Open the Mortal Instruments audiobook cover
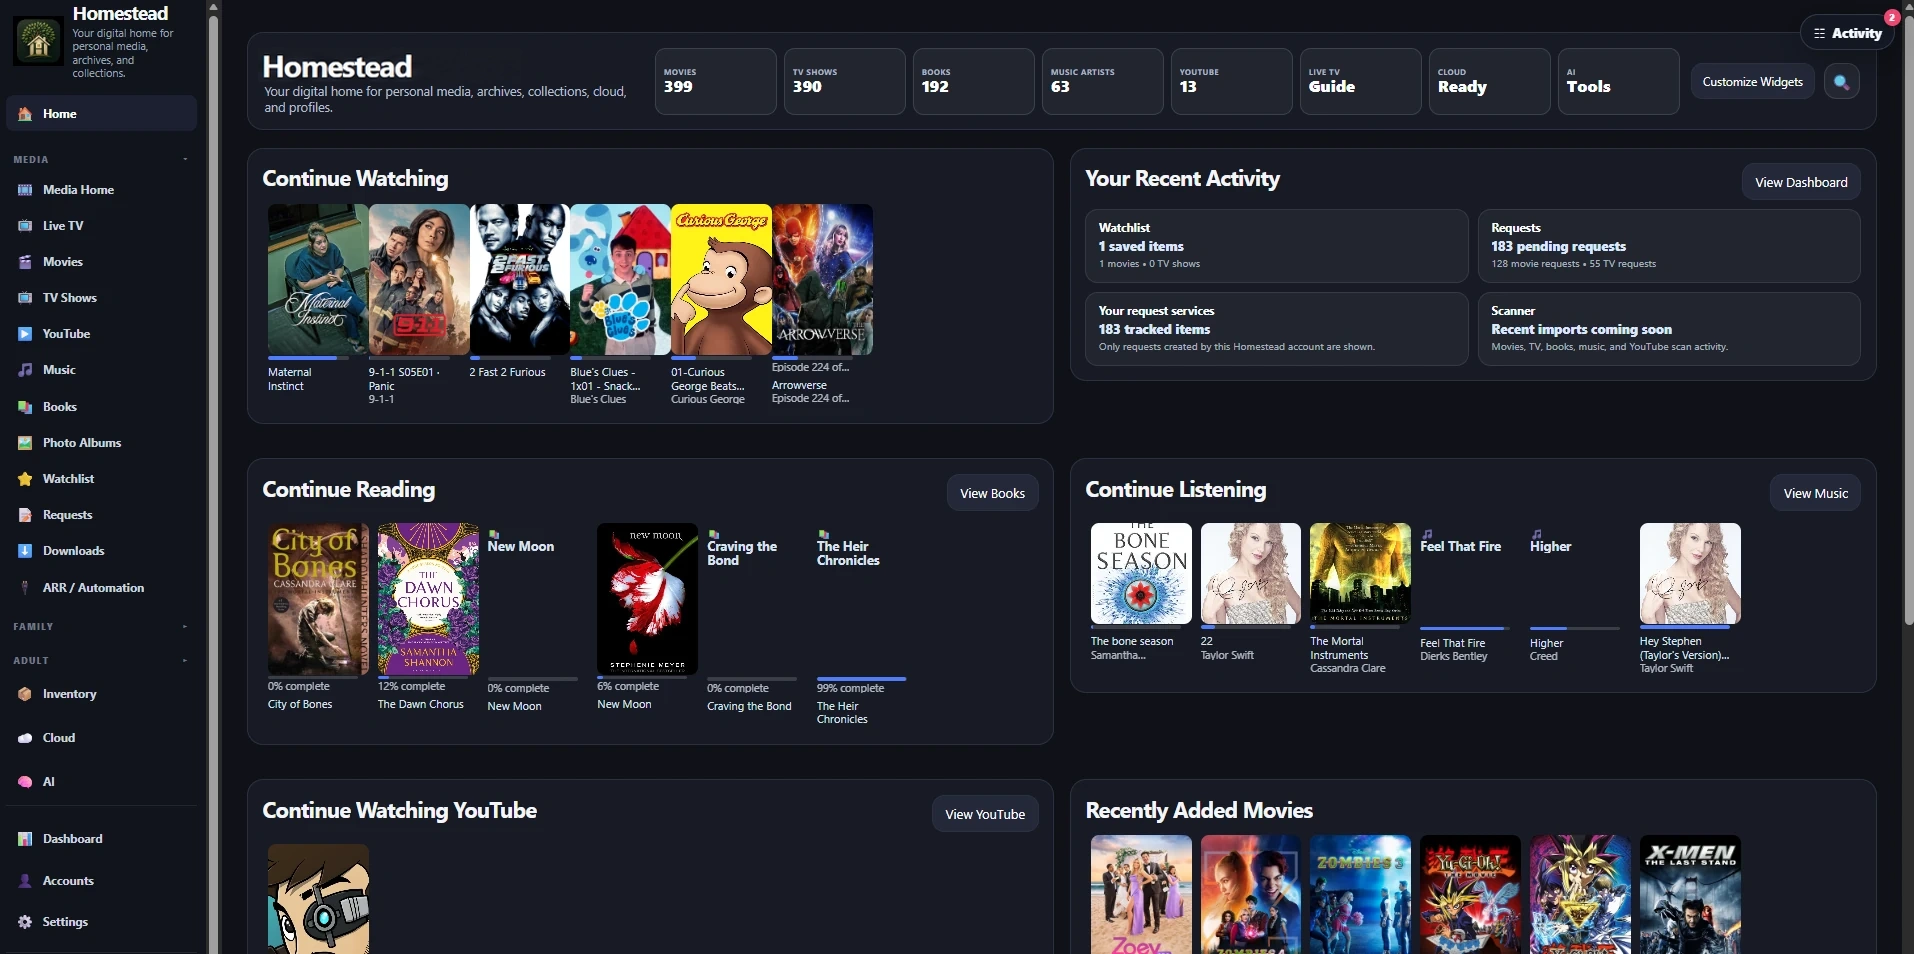Image resolution: width=1914 pixels, height=954 pixels. pos(1360,573)
